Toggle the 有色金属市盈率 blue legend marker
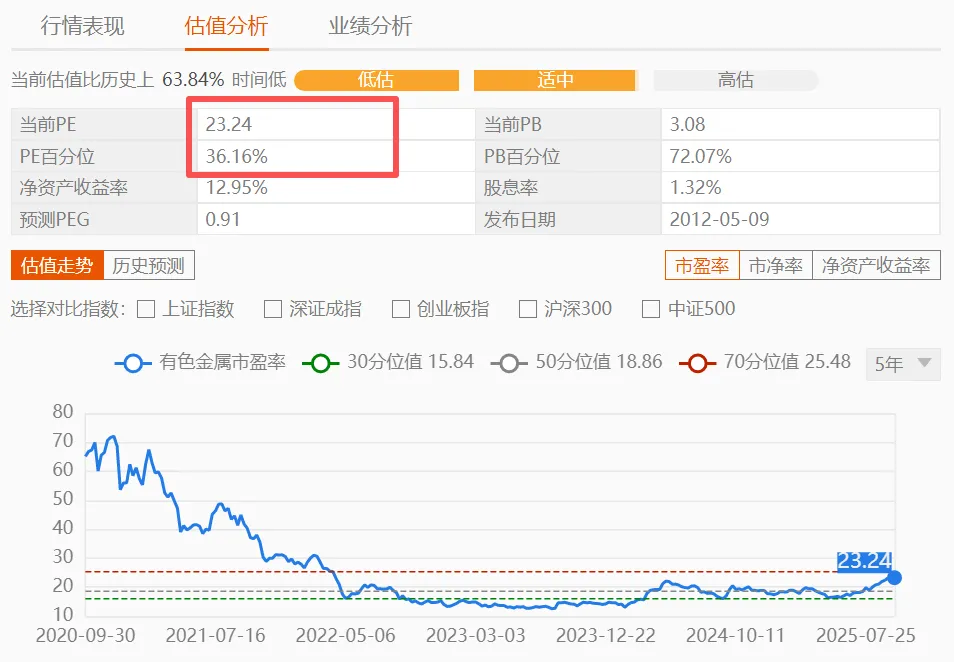Screen dimensions: 954x662 coord(133,363)
